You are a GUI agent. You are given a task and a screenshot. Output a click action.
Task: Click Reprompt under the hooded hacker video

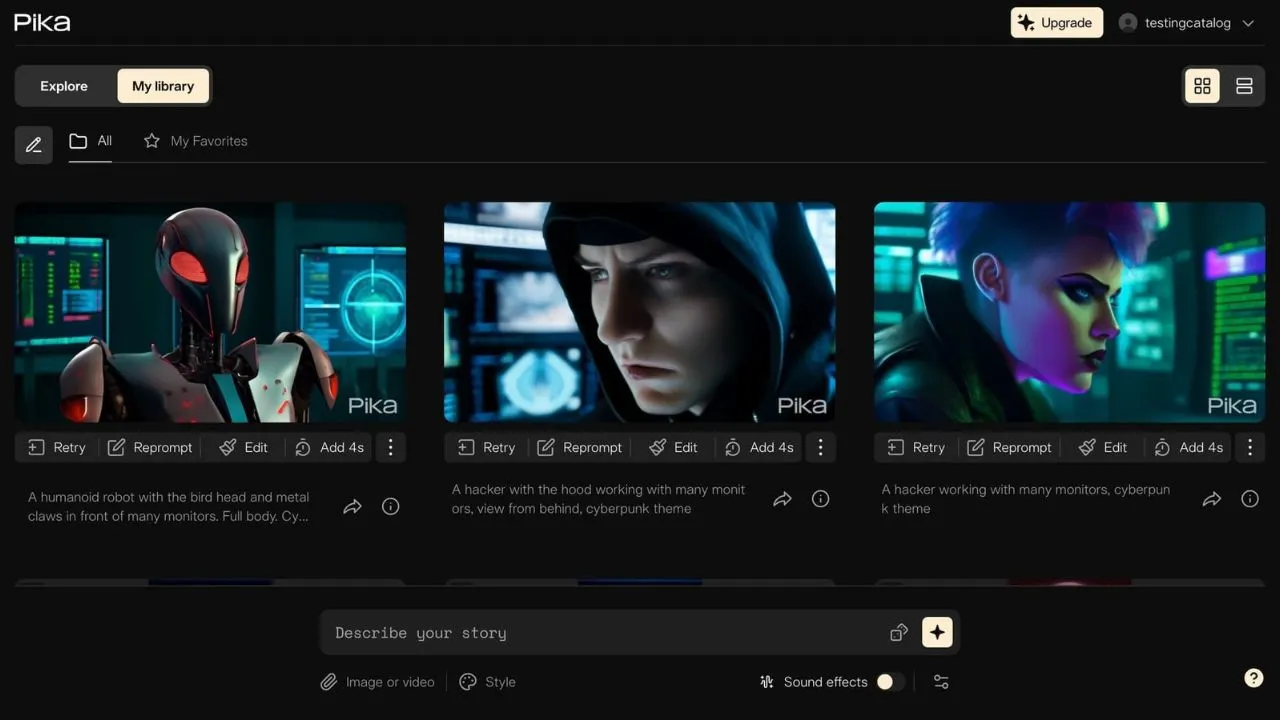click(x=580, y=447)
